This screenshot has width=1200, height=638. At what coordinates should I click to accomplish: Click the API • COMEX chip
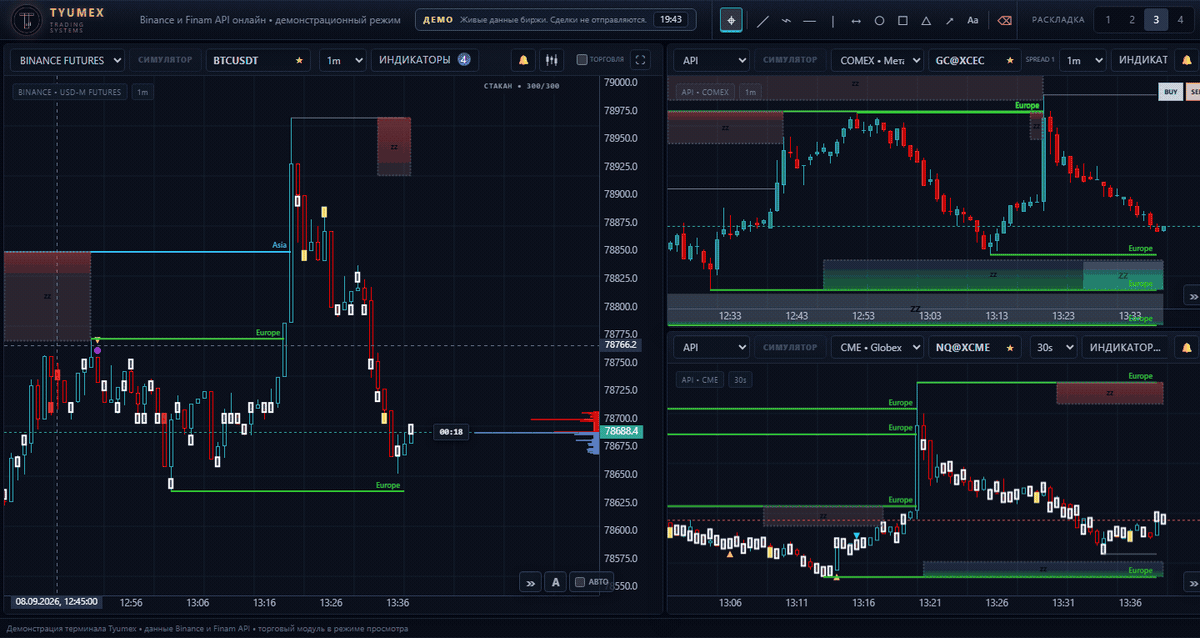click(706, 92)
